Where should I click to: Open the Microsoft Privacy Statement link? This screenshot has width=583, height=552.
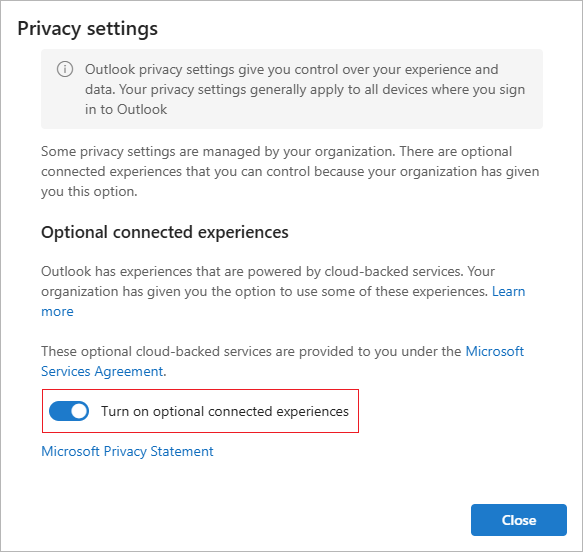click(x=127, y=451)
